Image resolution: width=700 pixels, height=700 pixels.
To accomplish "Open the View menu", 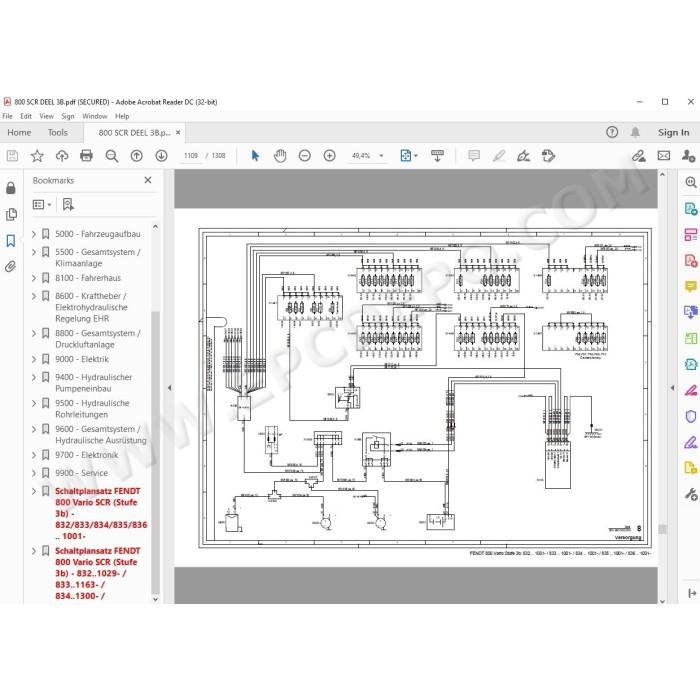I will 46,116.
